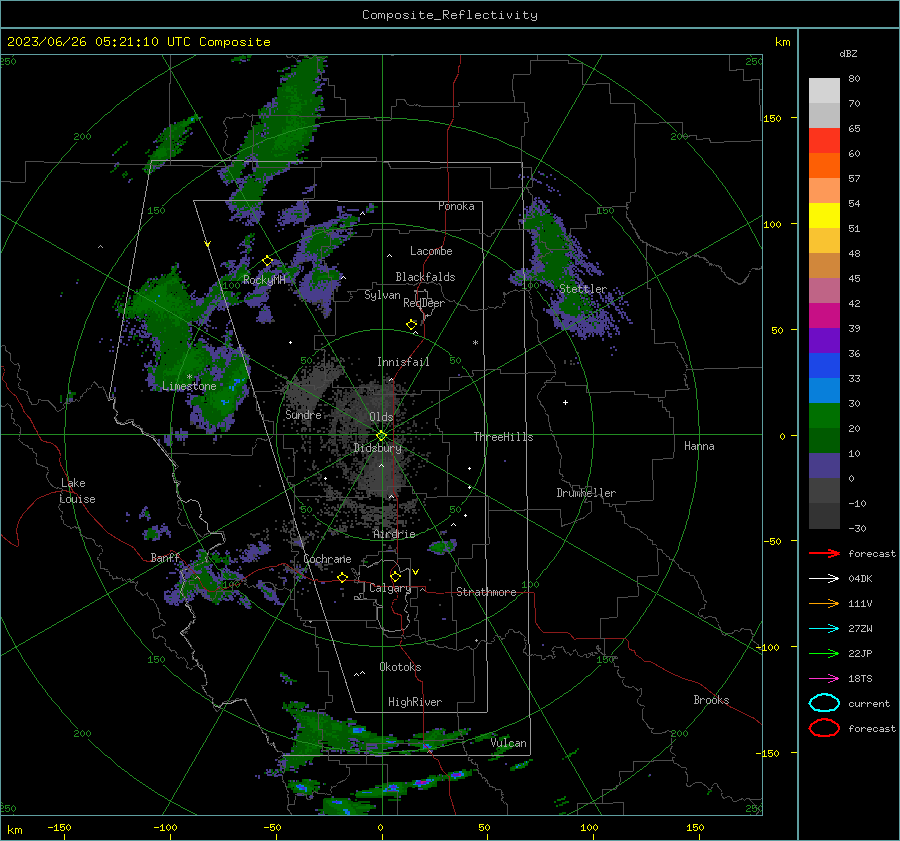The image size is (900, 841).
Task: Click the Airdrie city label
Action: [x=394, y=534]
